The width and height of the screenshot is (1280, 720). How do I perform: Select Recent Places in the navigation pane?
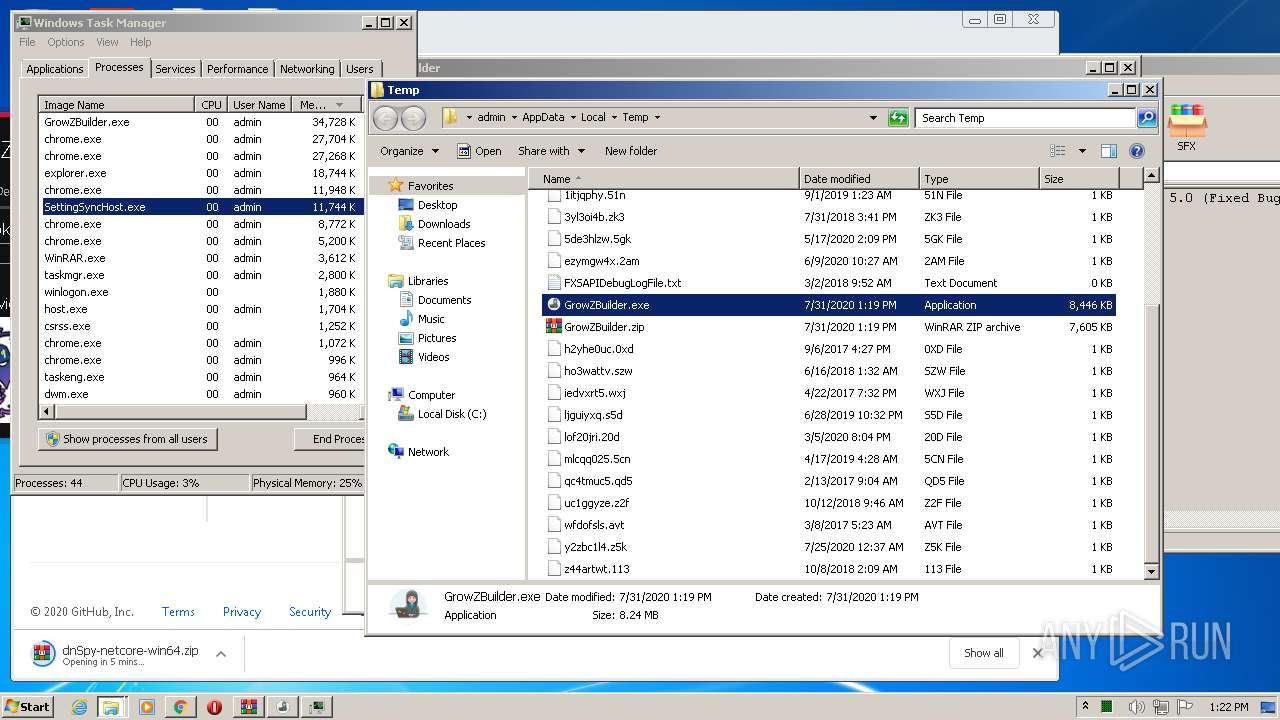tap(451, 243)
